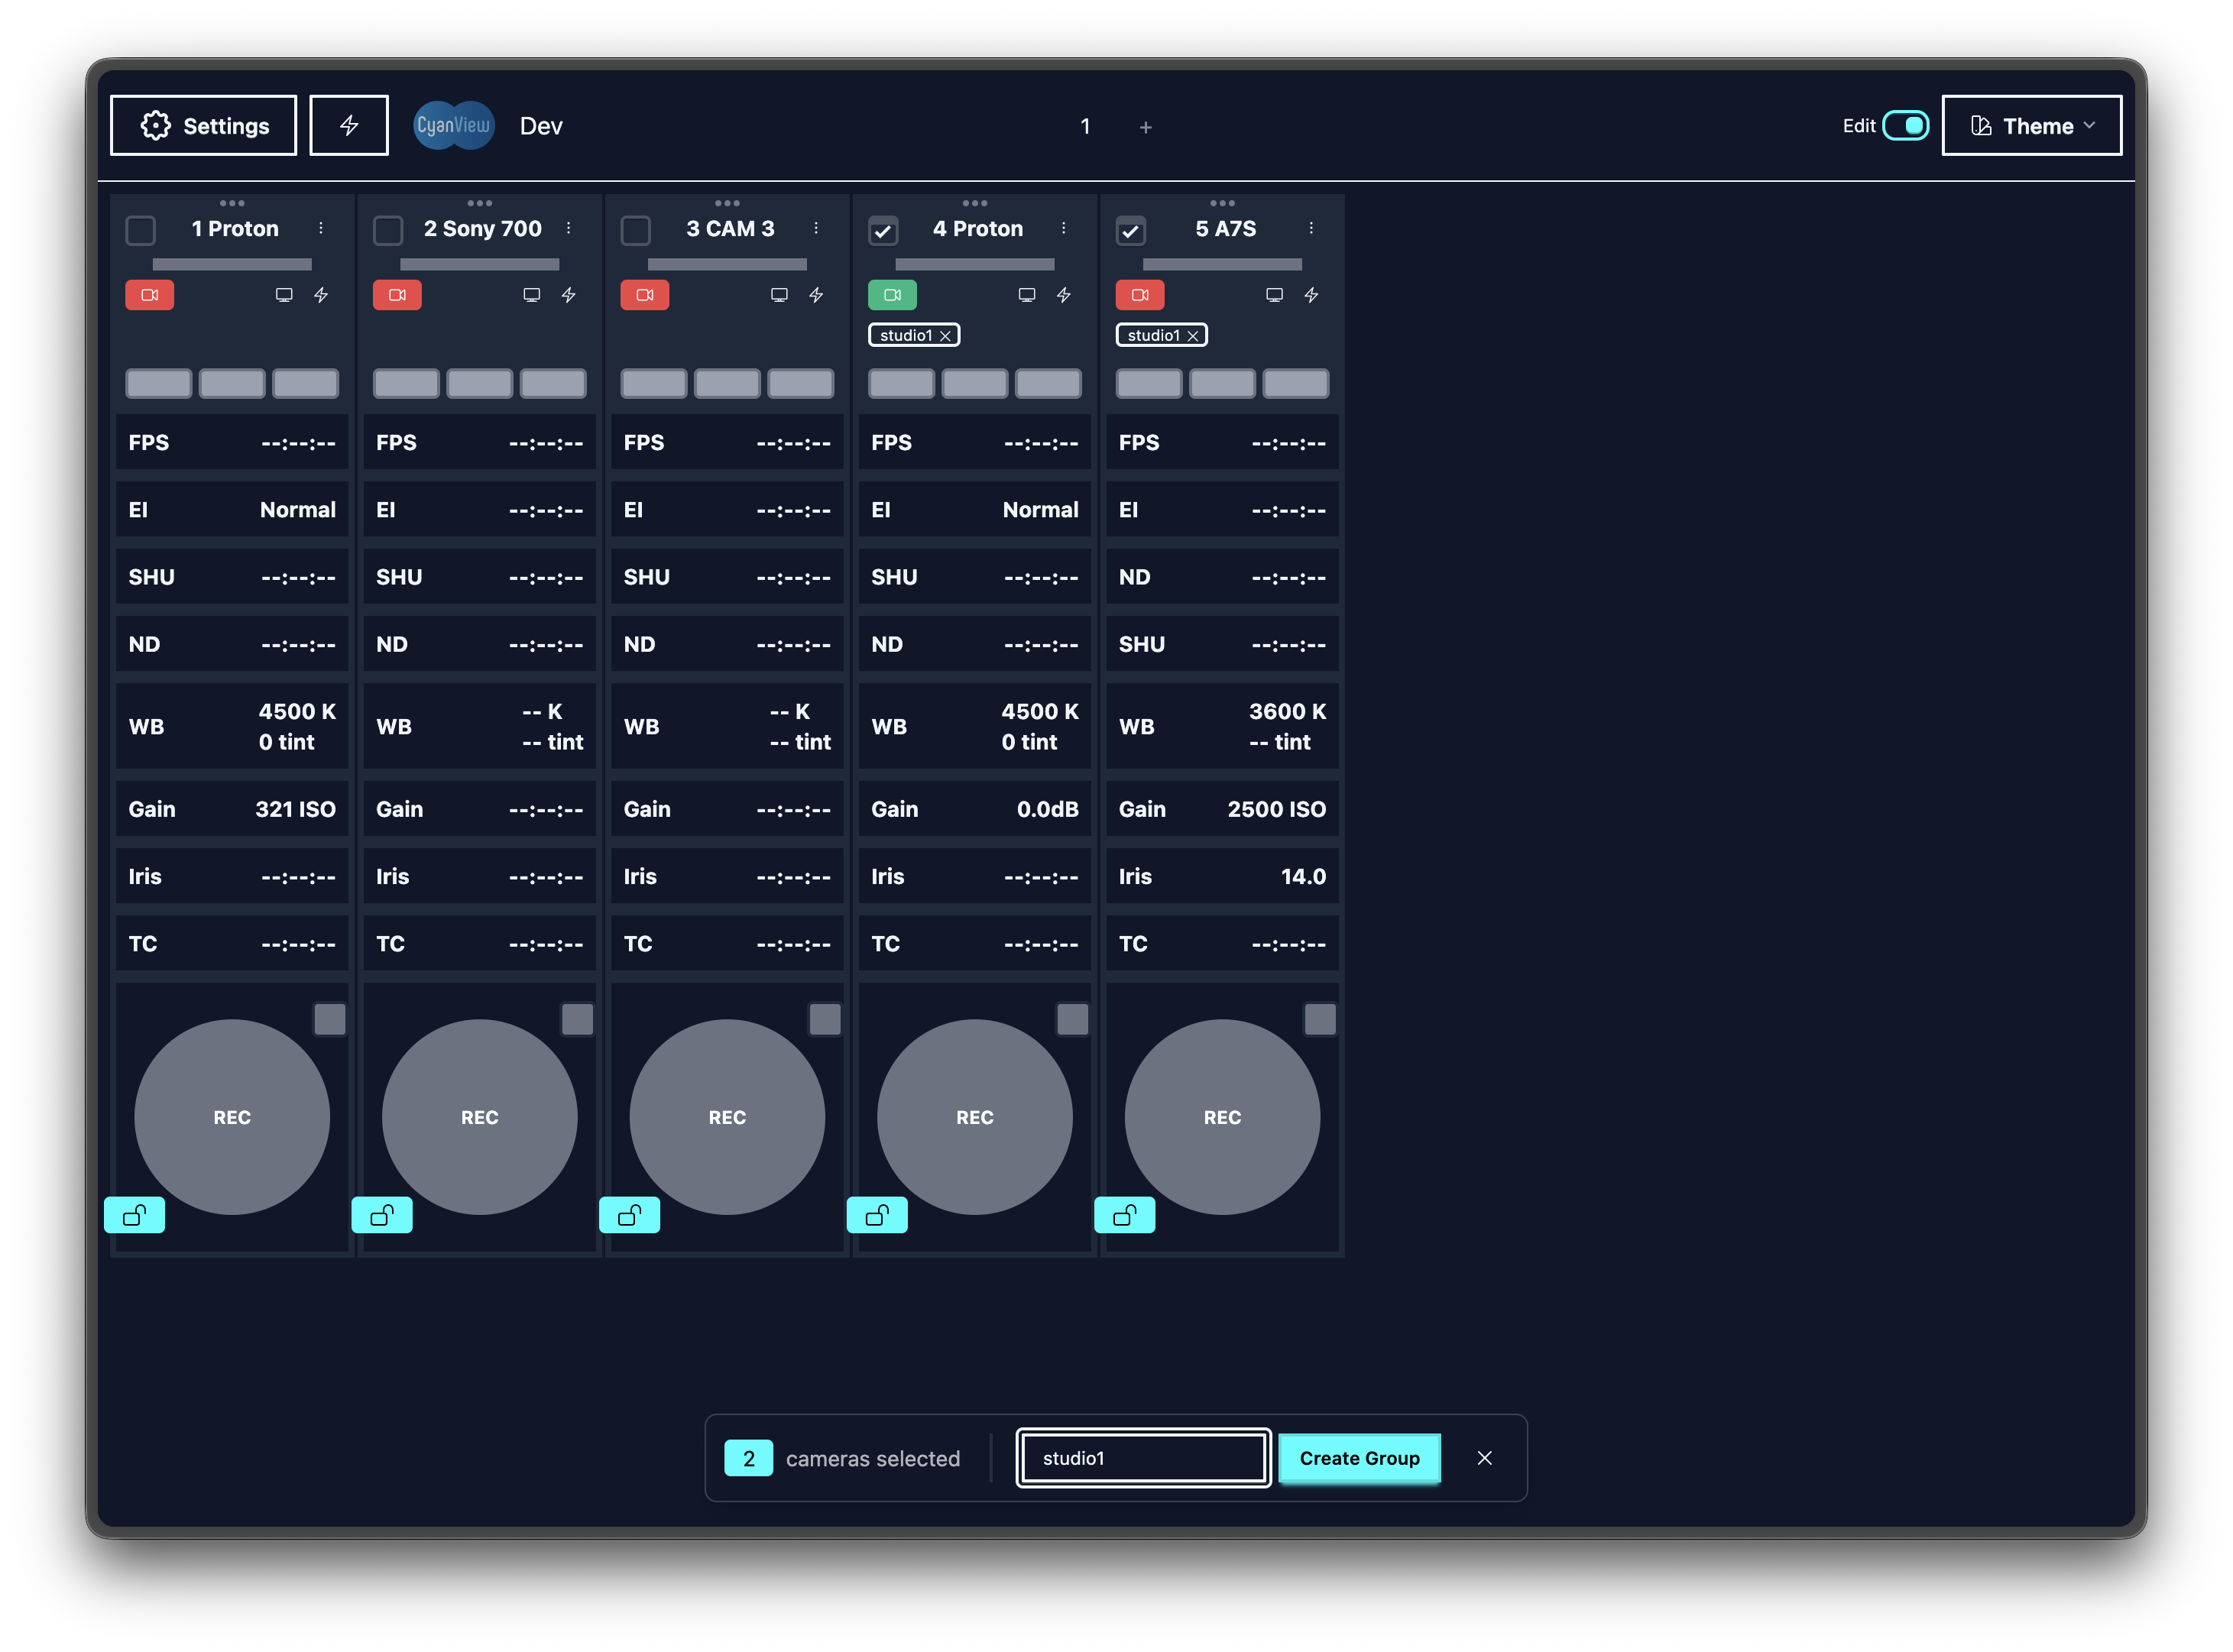Click the lightning icon on 3 CAM 3
This screenshot has width=2233, height=1652.
816,295
